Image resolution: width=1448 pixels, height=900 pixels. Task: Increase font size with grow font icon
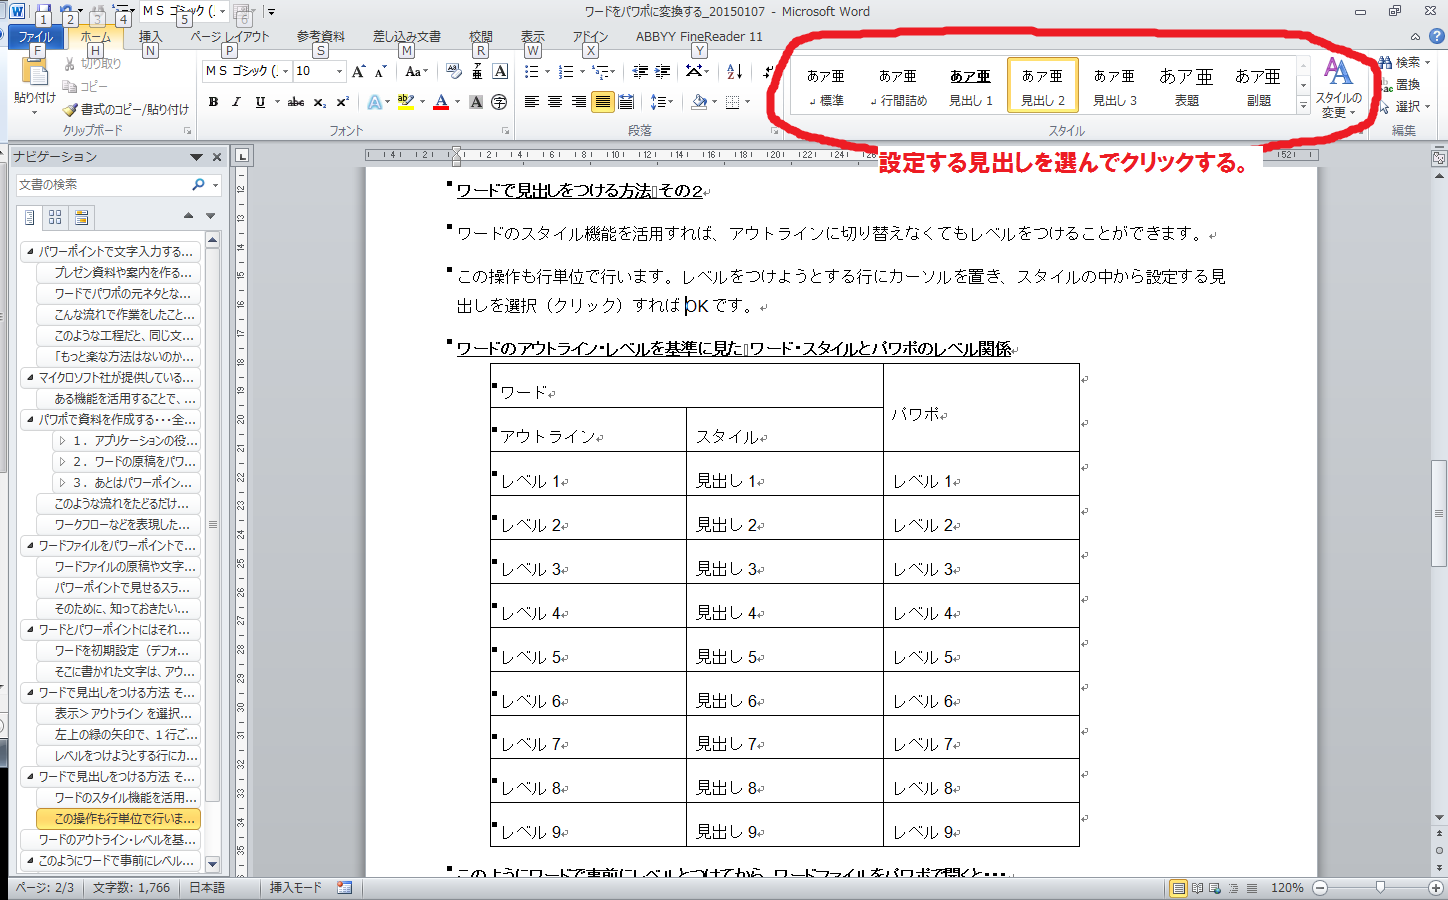[358, 72]
